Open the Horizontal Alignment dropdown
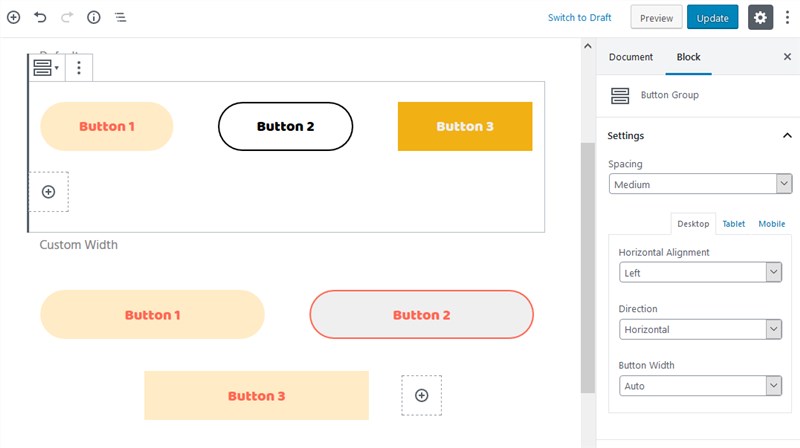800x448 pixels. coord(700,272)
